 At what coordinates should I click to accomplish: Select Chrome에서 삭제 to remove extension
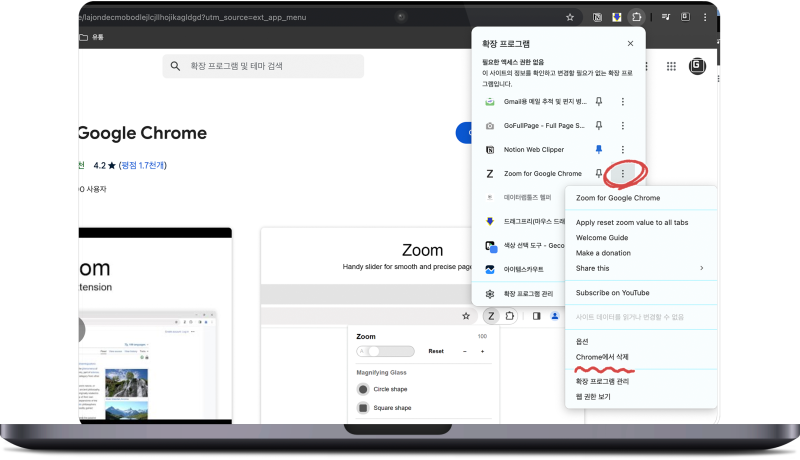point(602,357)
